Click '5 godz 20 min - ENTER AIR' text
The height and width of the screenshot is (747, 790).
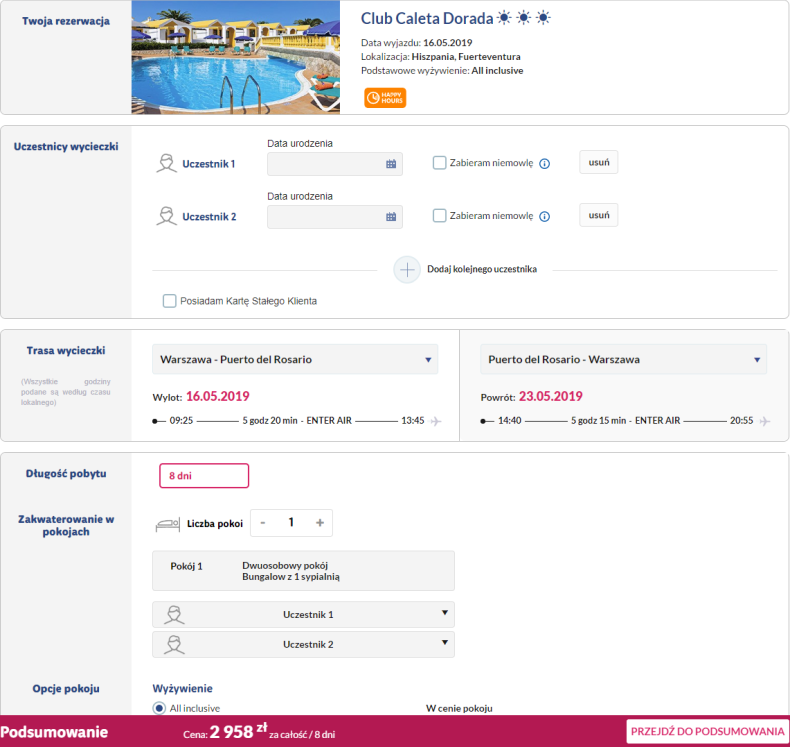297,421
